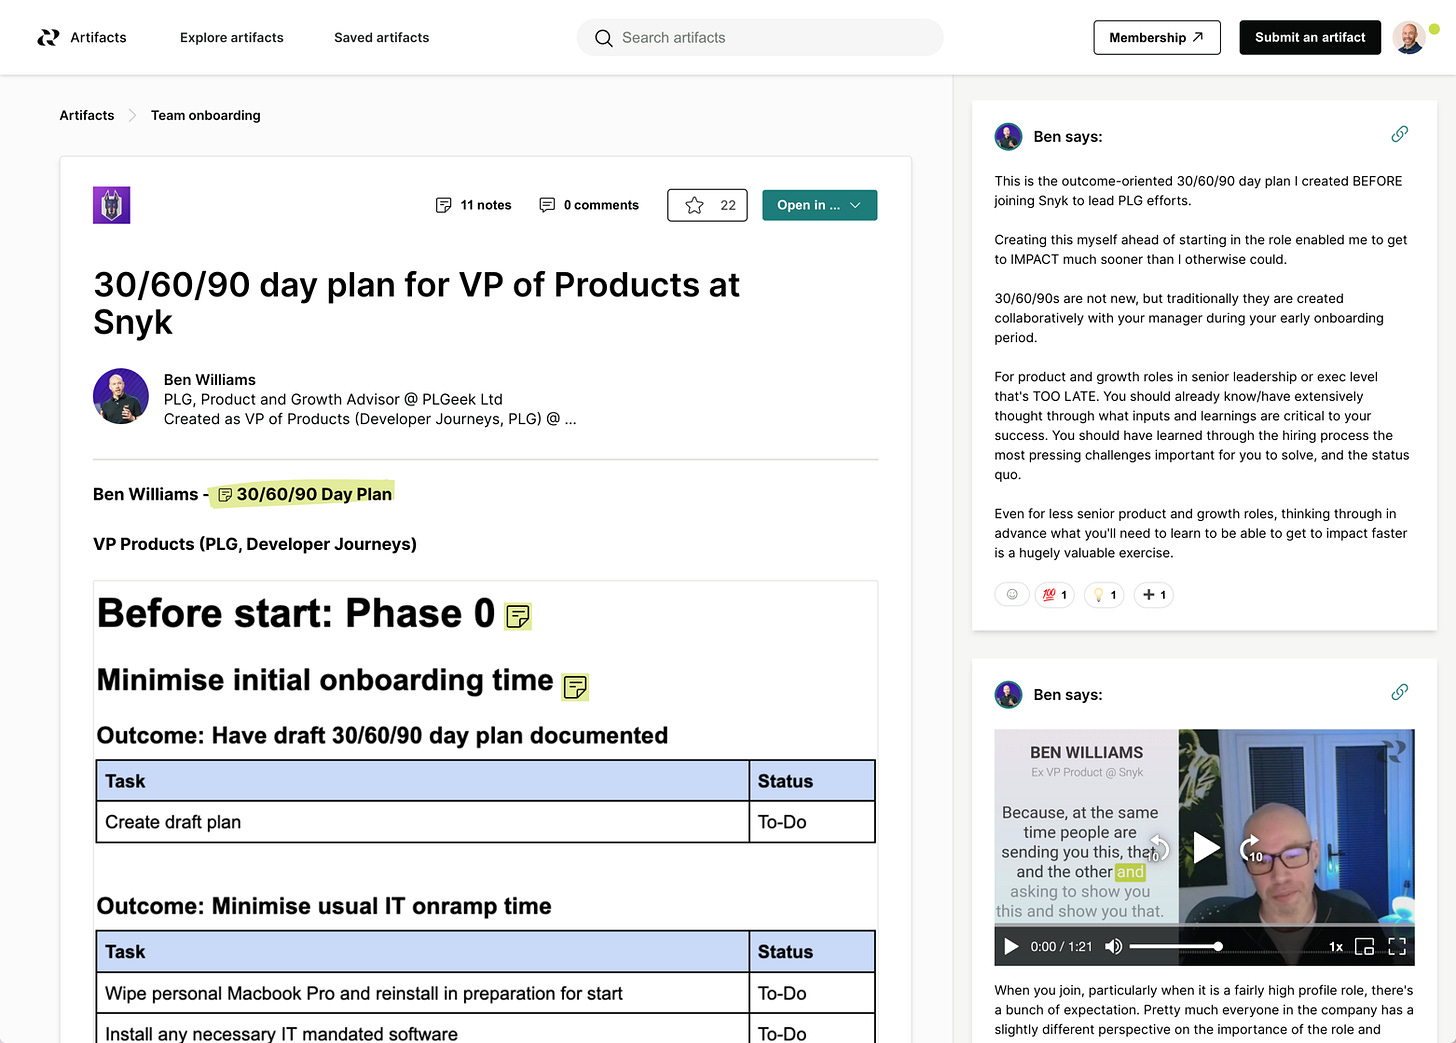Click the purple company logo thumbnail
The width and height of the screenshot is (1456, 1043).
[112, 205]
